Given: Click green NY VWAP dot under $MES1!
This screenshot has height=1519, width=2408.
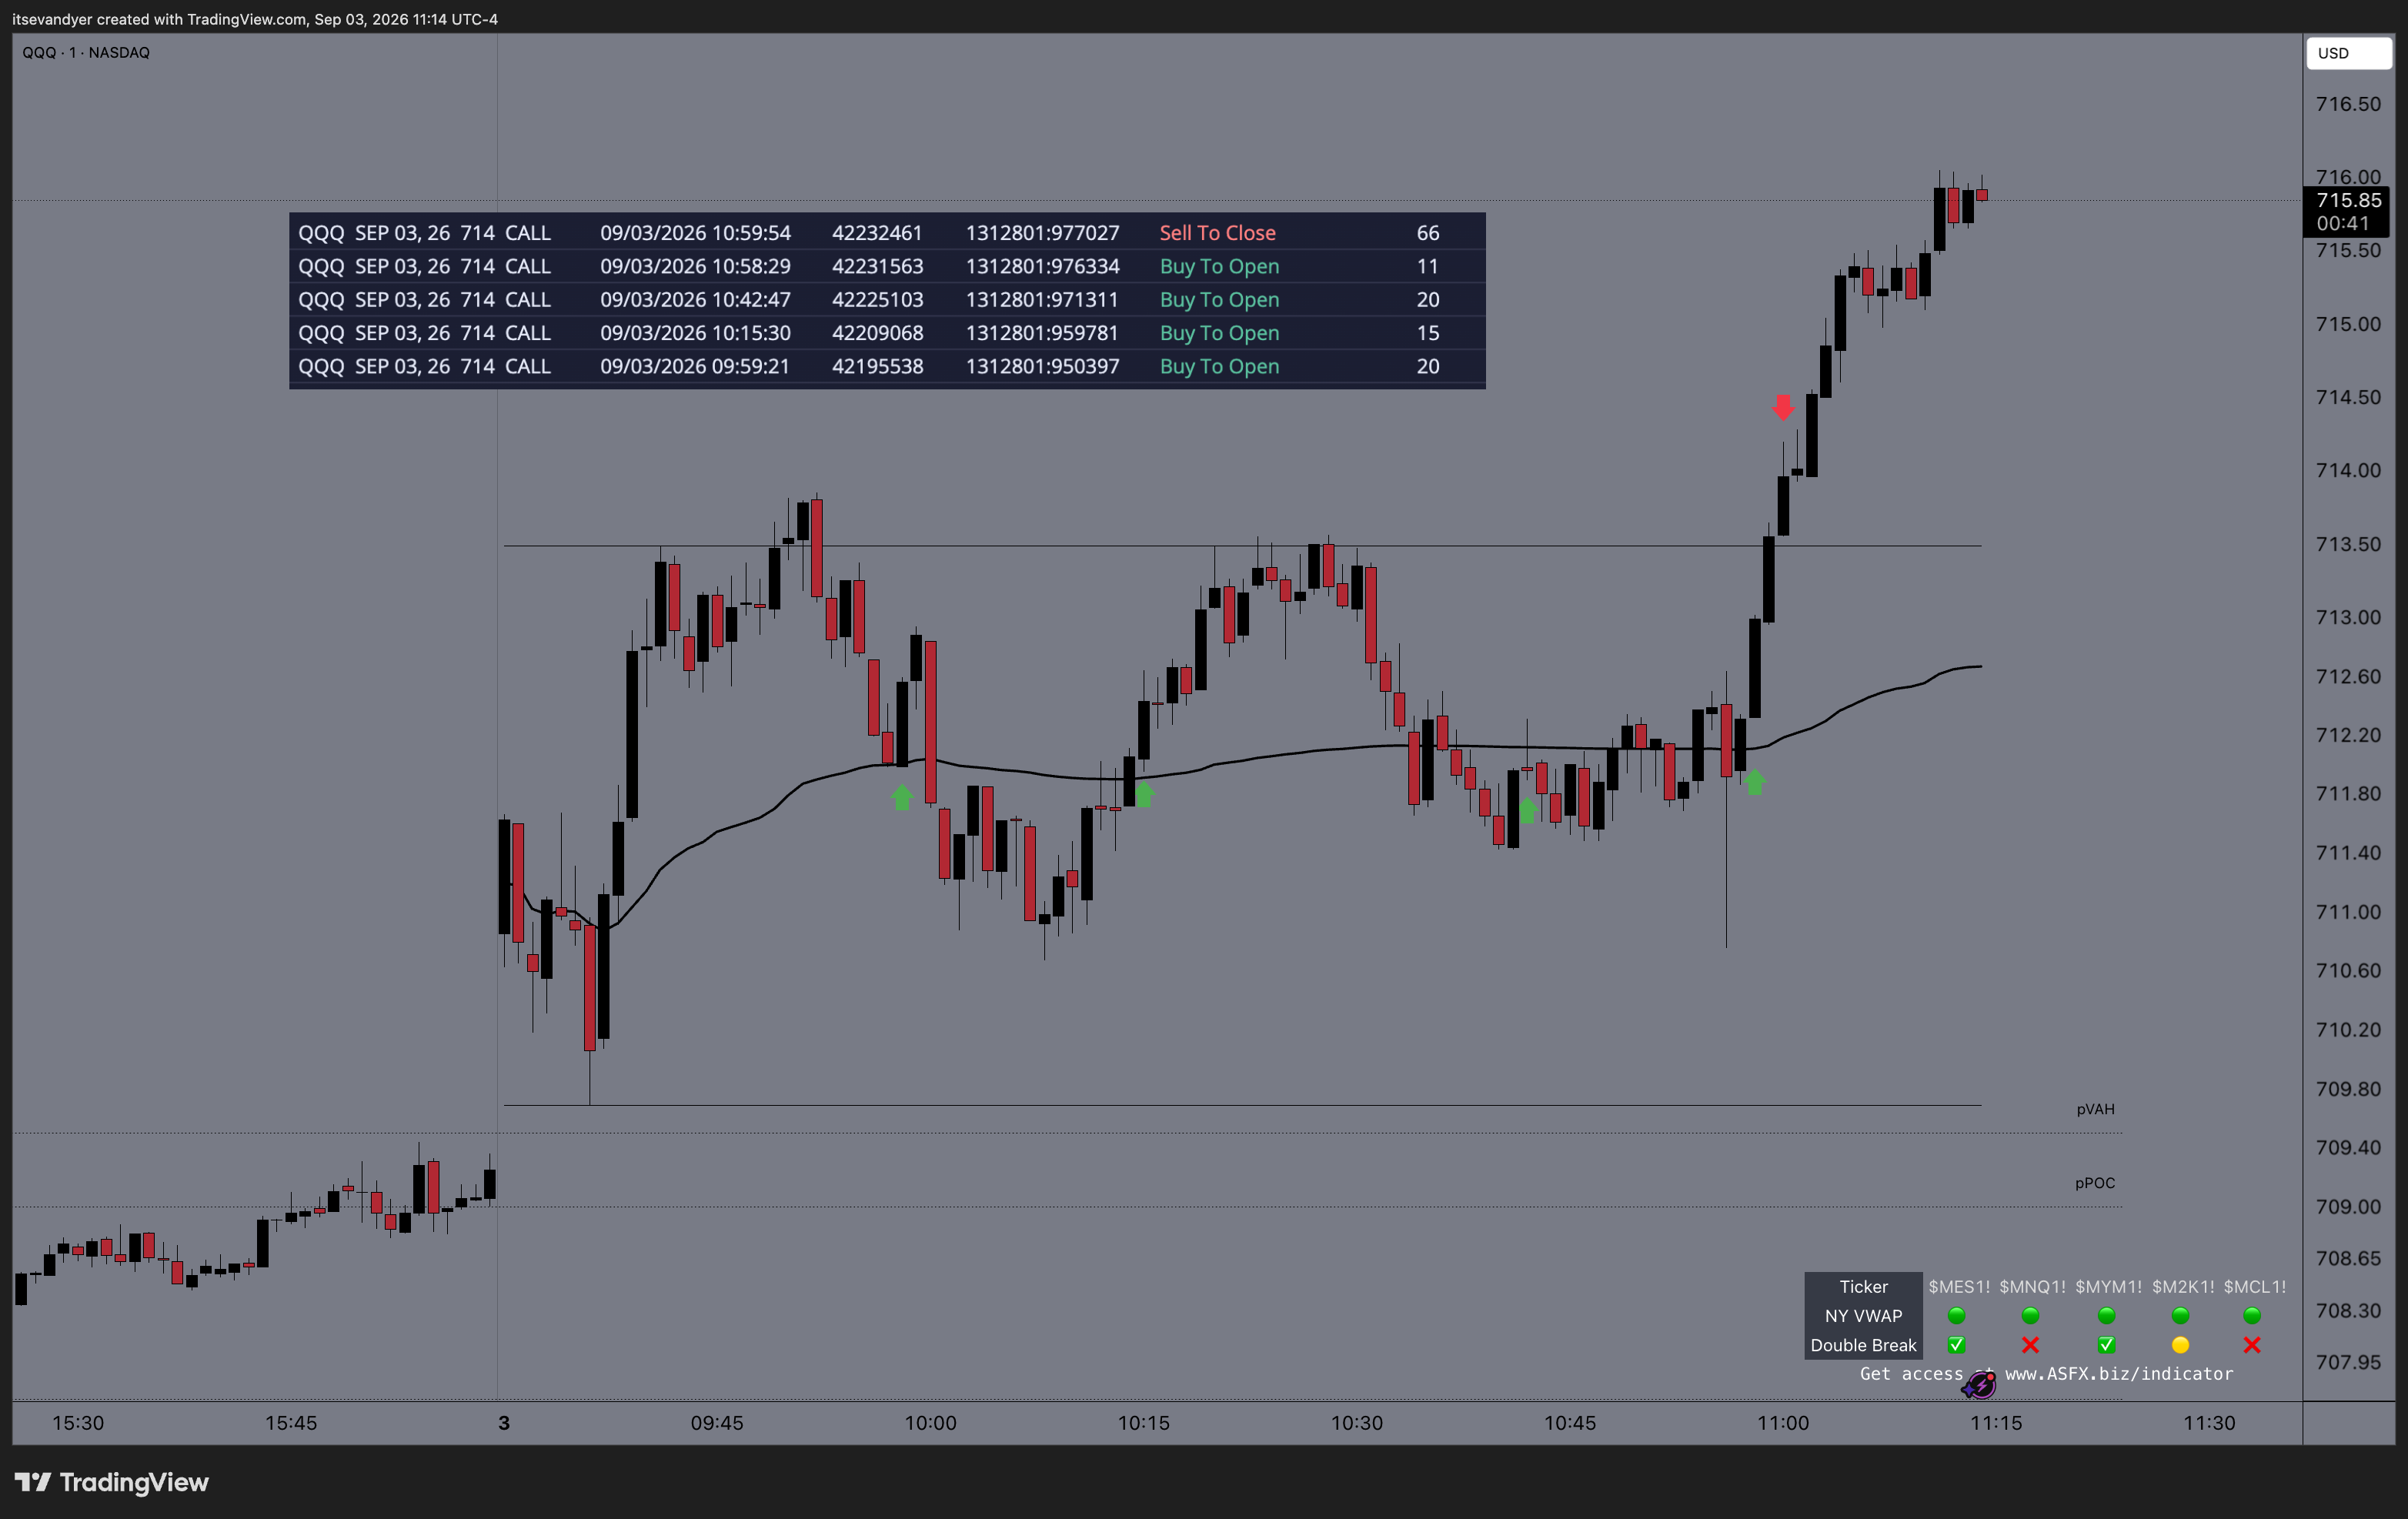Looking at the screenshot, I should pyautogui.click(x=1957, y=1315).
